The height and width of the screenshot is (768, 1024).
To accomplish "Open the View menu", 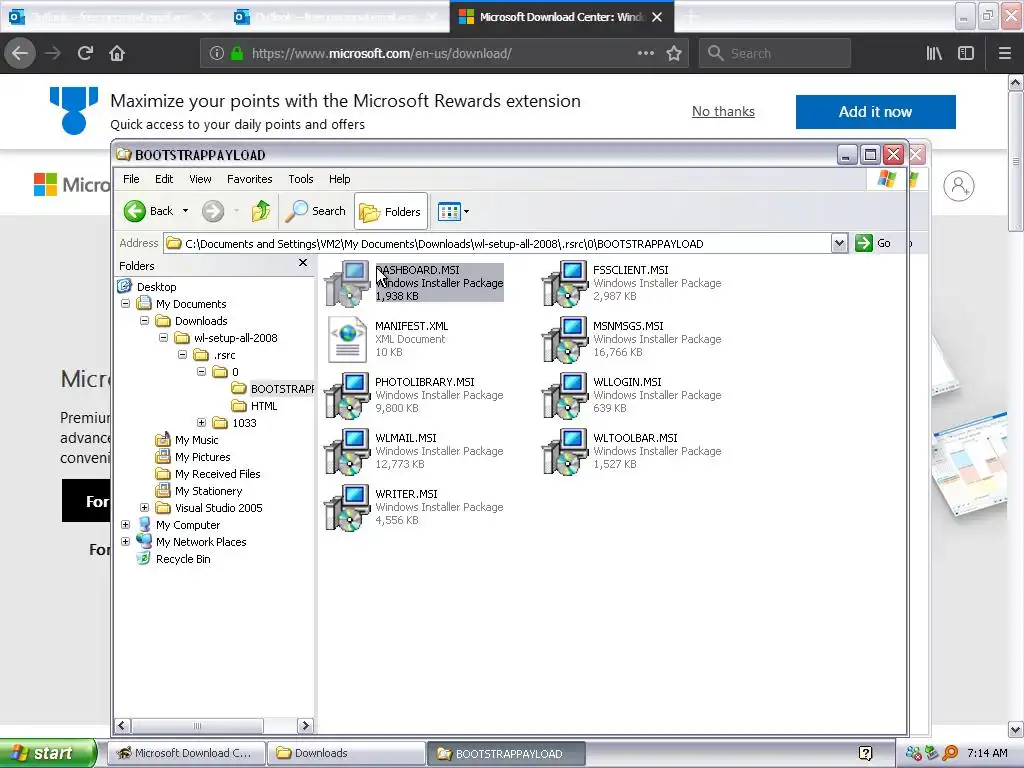I will (200, 179).
